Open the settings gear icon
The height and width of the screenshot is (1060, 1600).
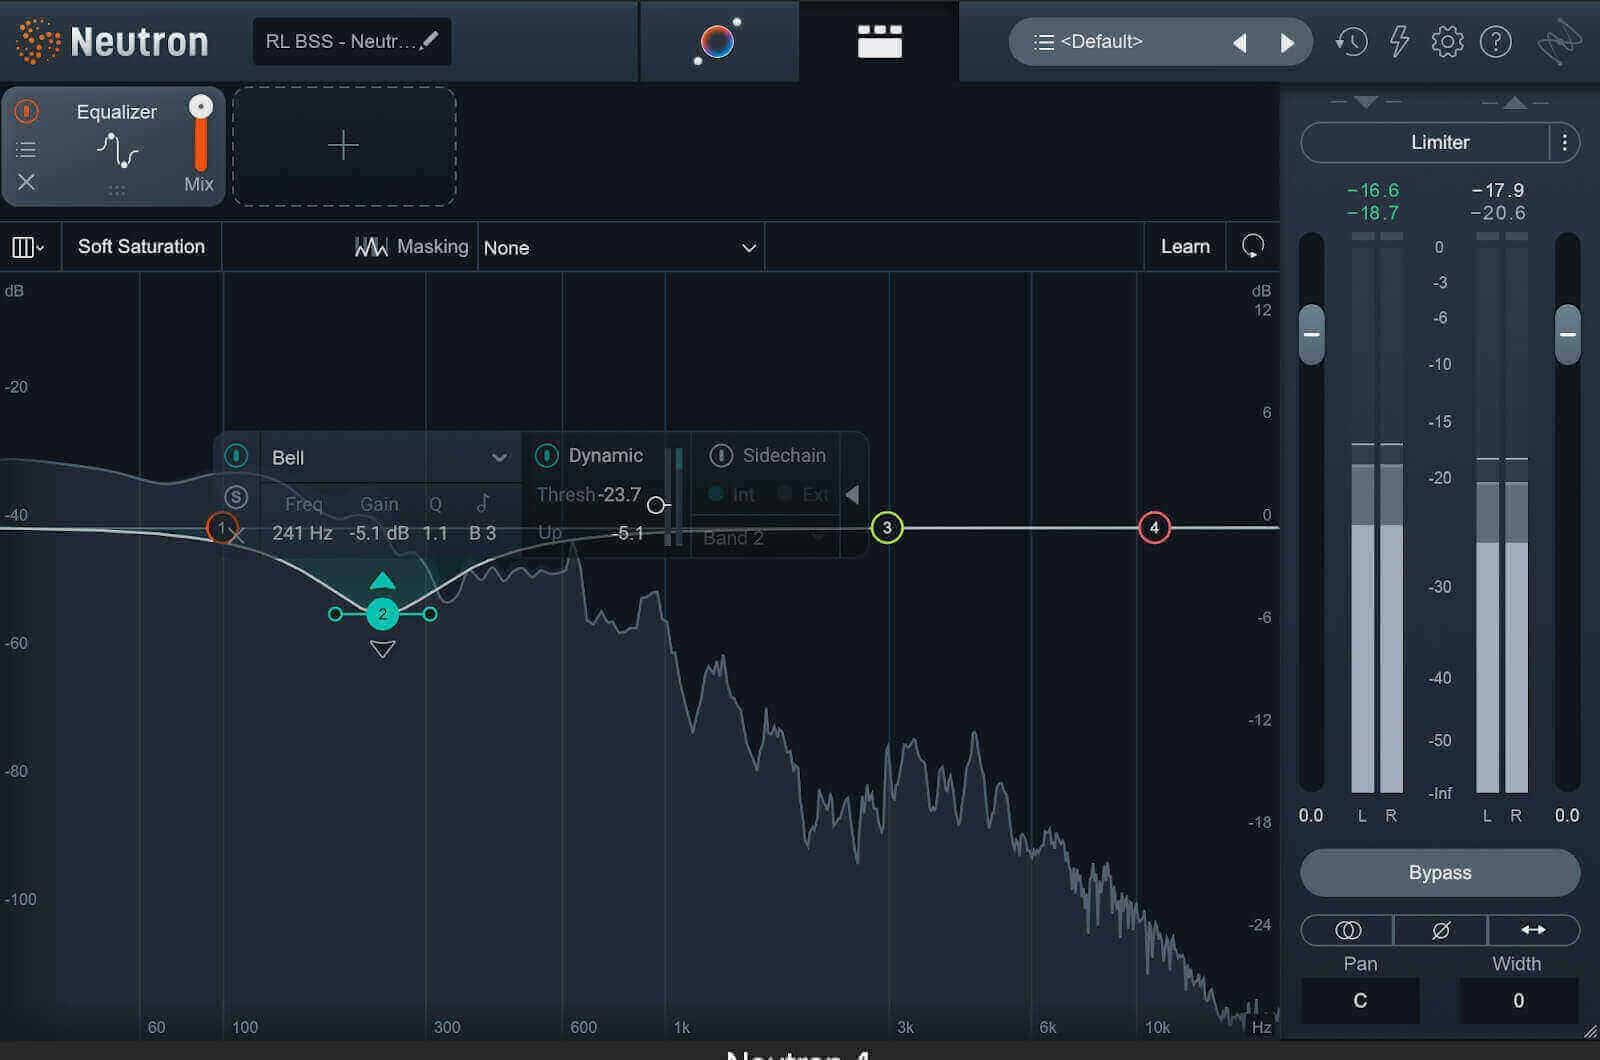(x=1447, y=42)
